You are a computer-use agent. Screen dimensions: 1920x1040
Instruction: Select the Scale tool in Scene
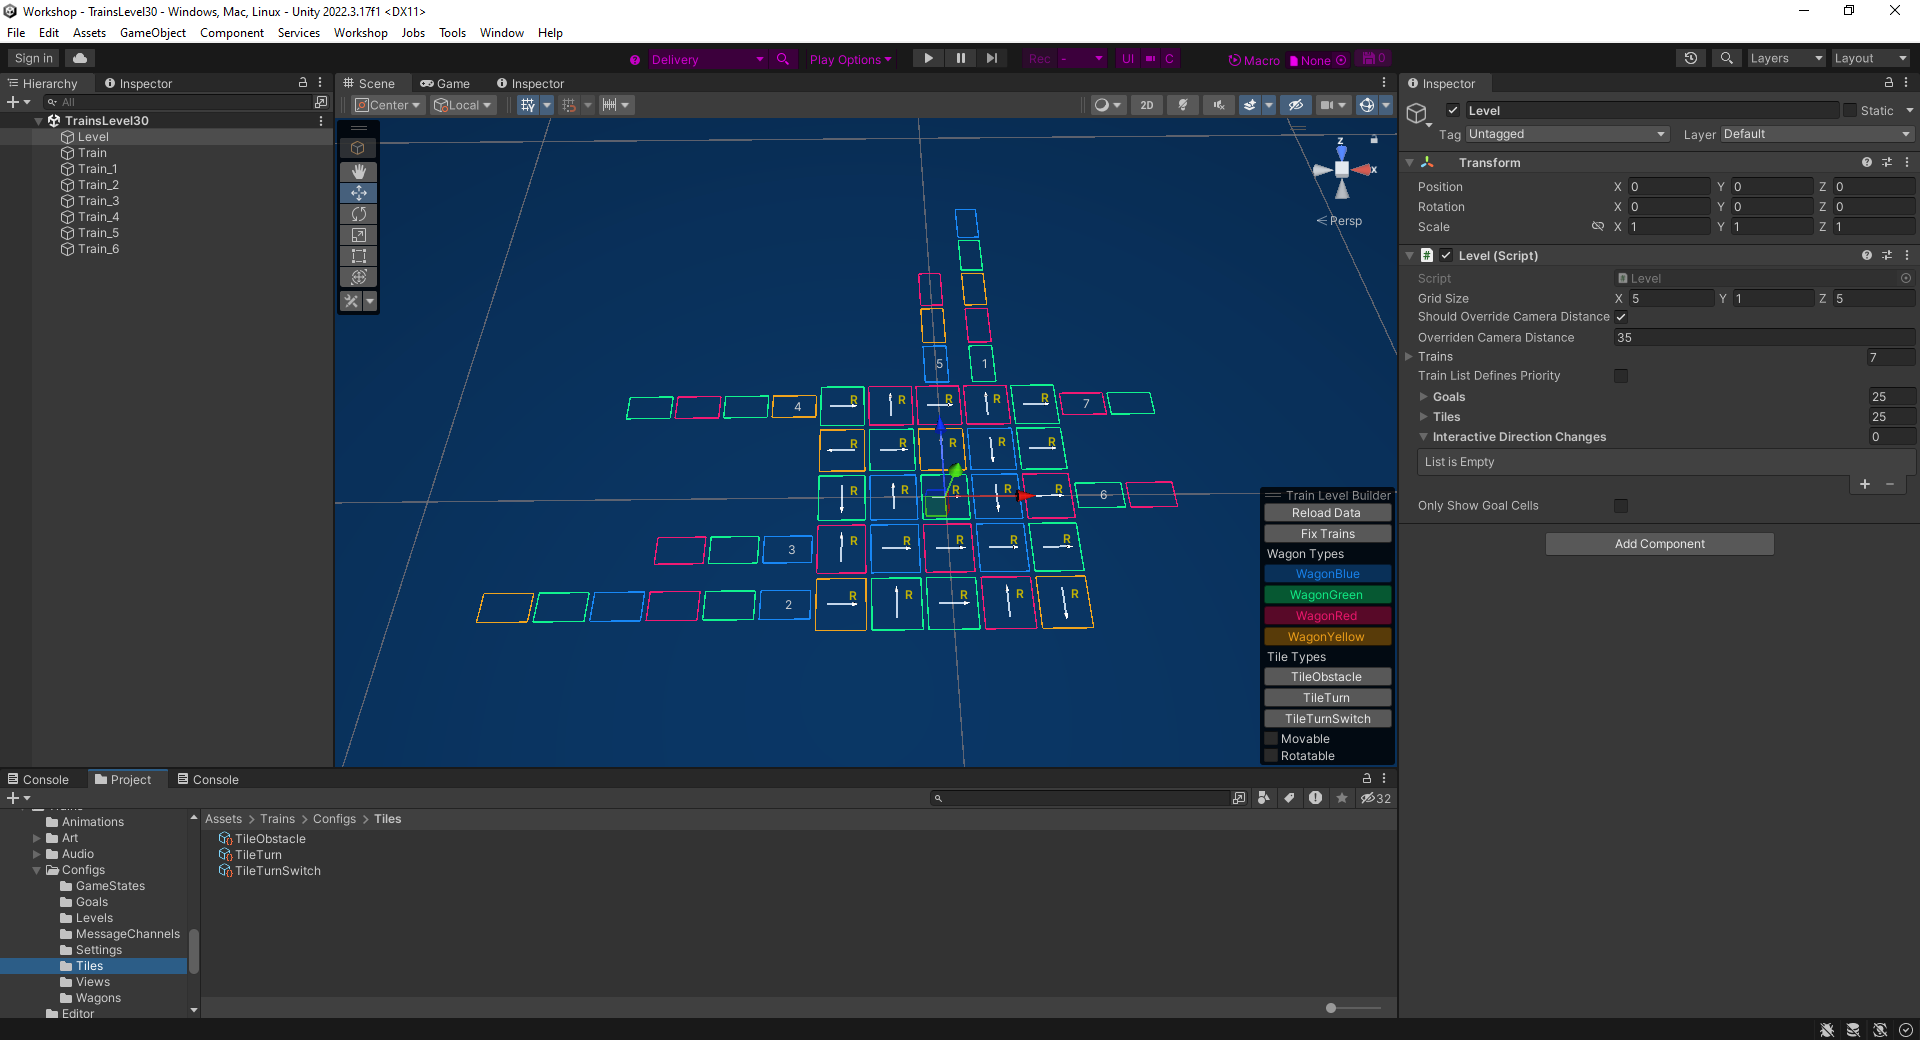359,235
